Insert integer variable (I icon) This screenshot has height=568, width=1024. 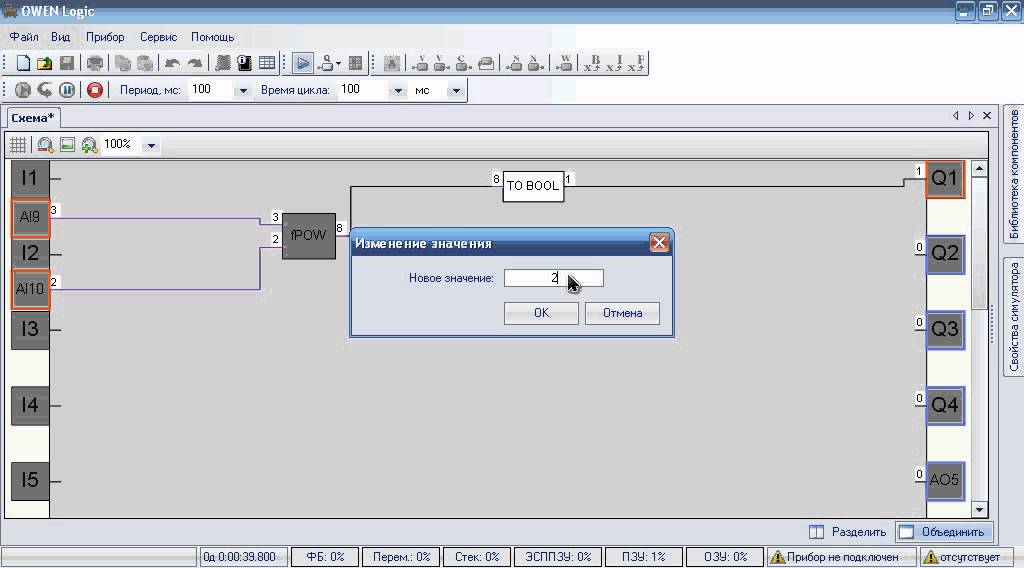pos(615,63)
